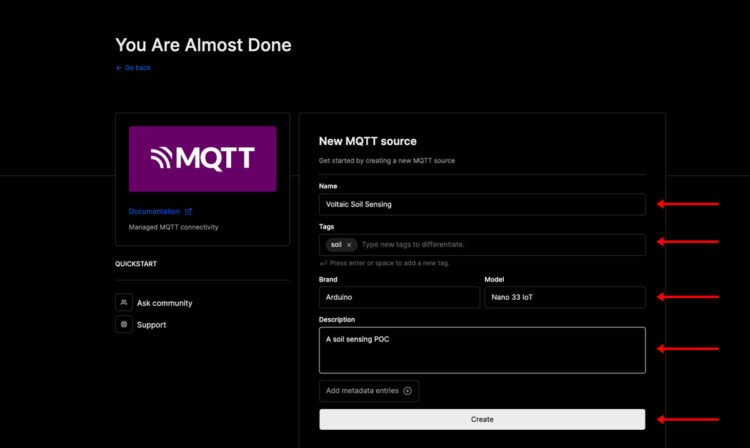Remove the soil tag with its x icon
750x448 pixels.
pos(349,245)
